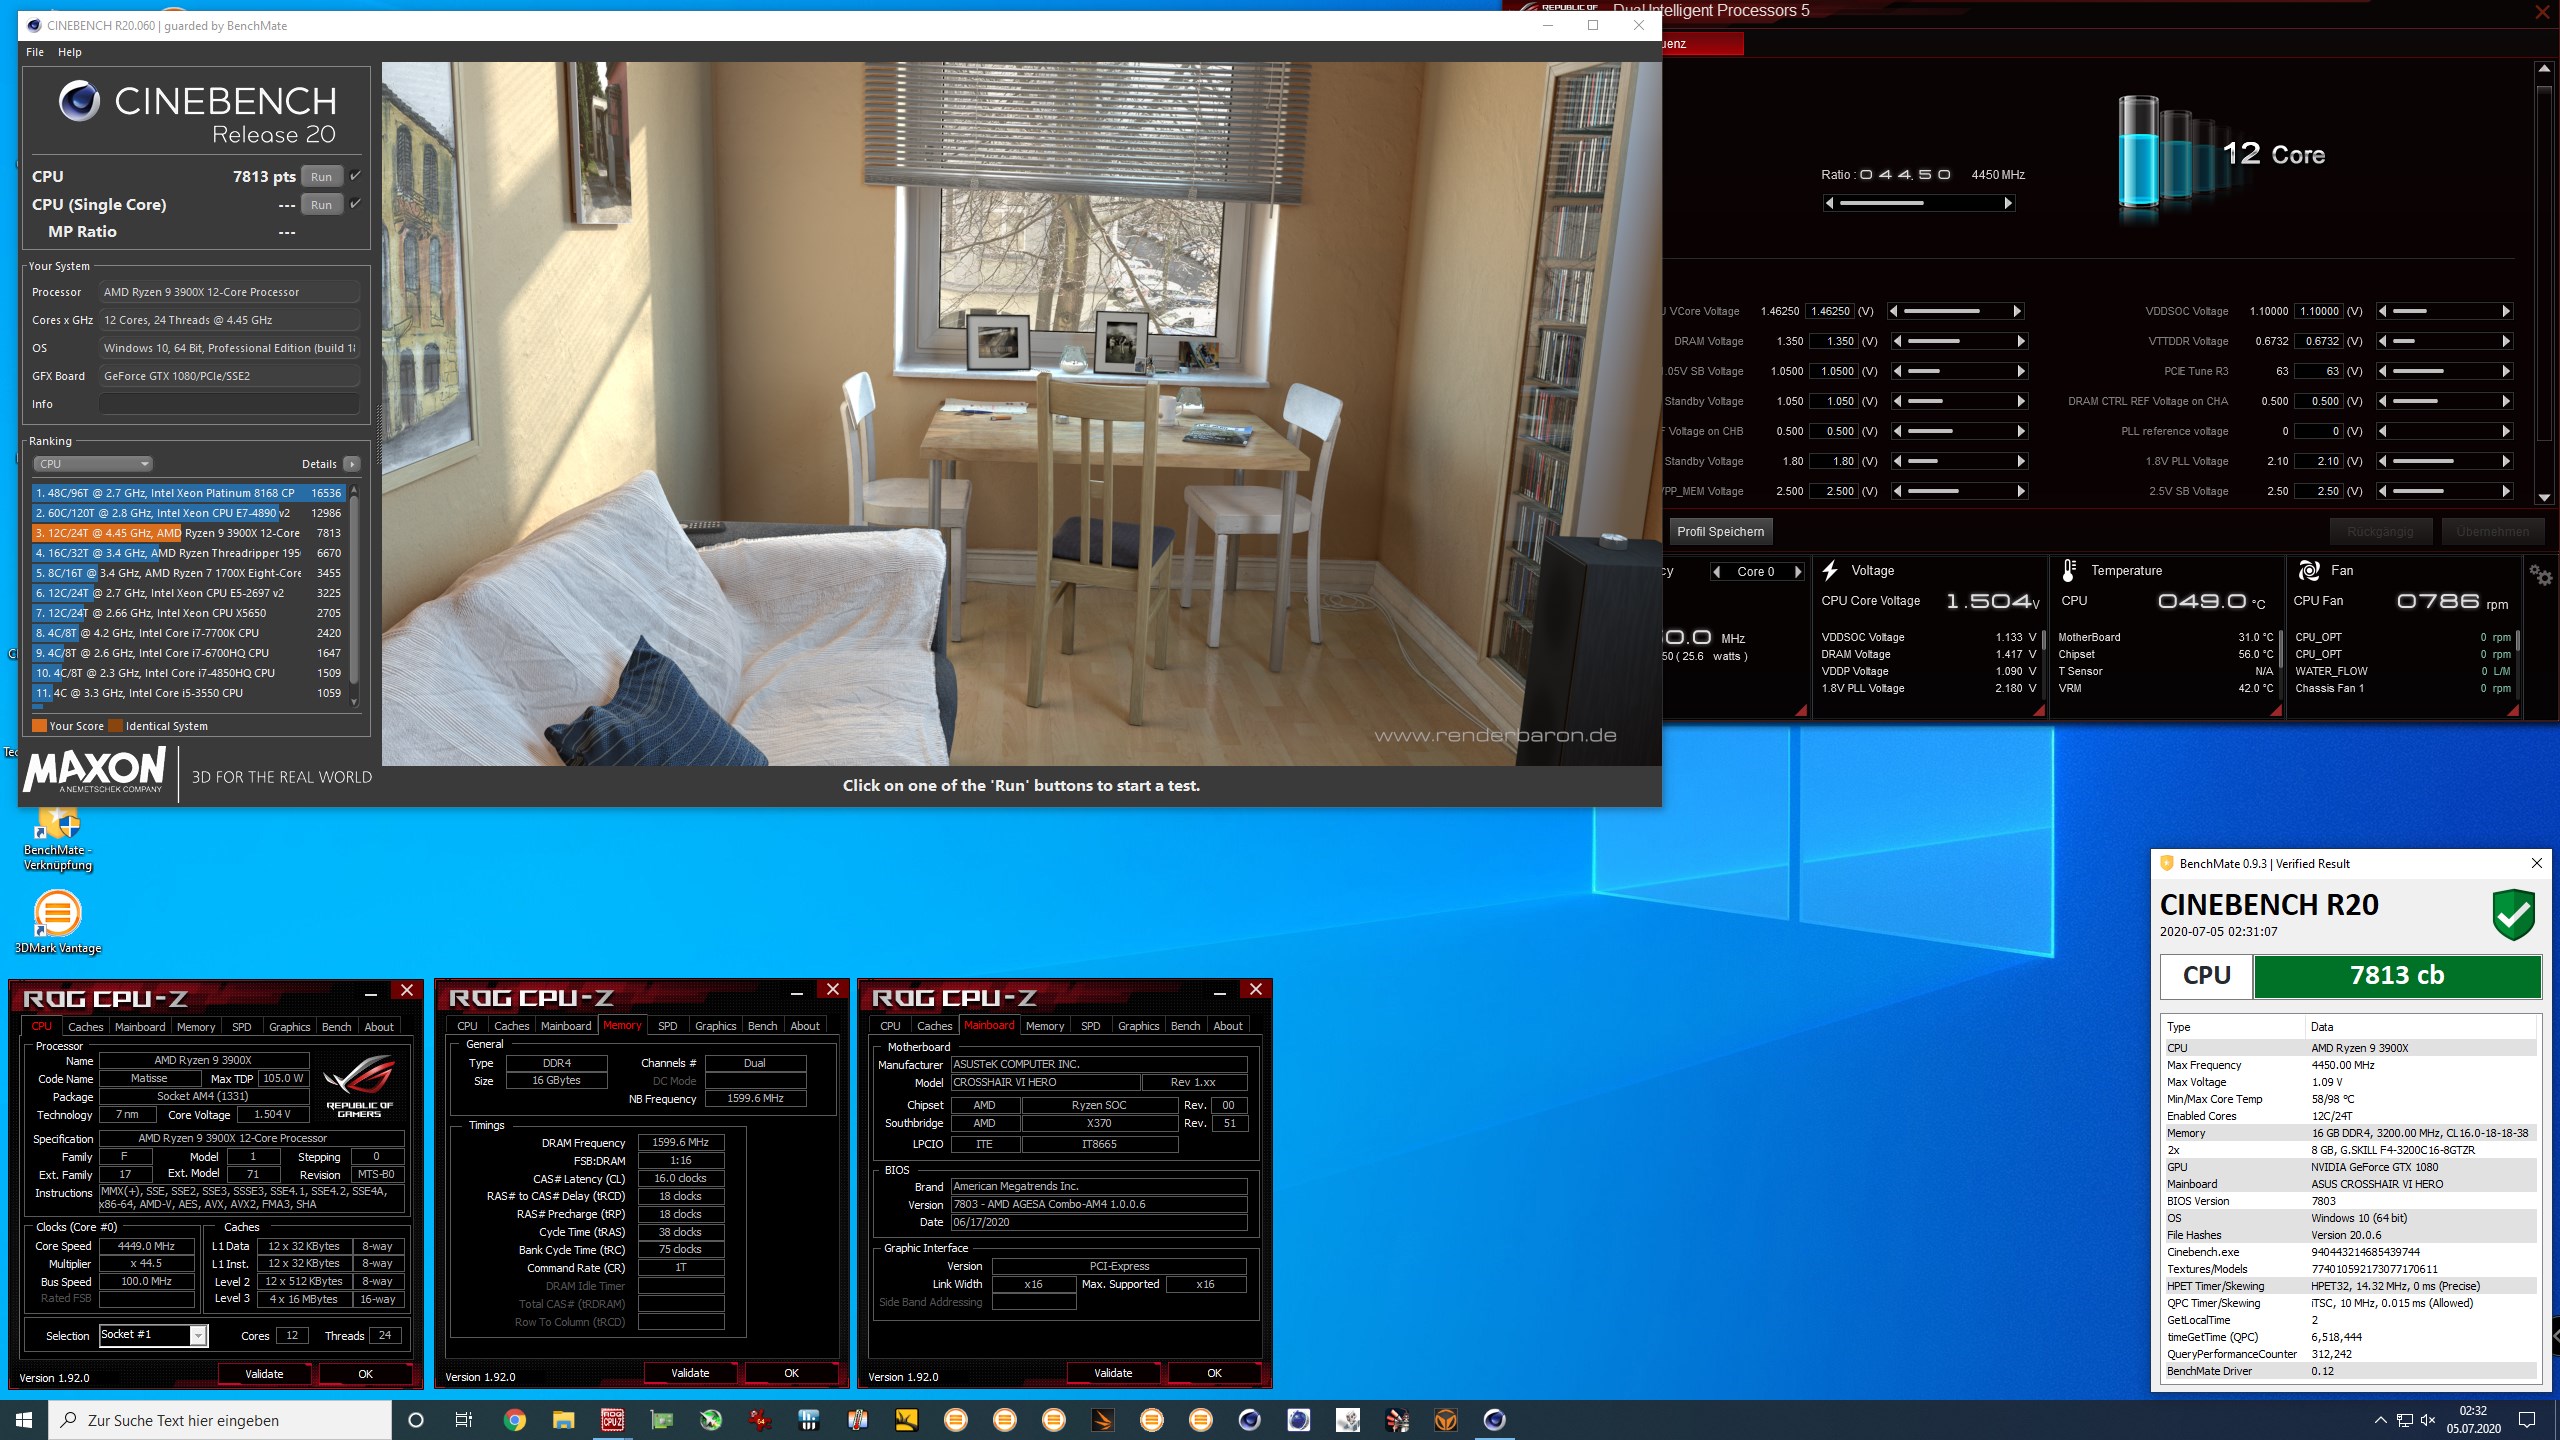This screenshot has width=2560, height=1440.
Task: Launch Google Chrome from taskbar
Action: pyautogui.click(x=514, y=1420)
